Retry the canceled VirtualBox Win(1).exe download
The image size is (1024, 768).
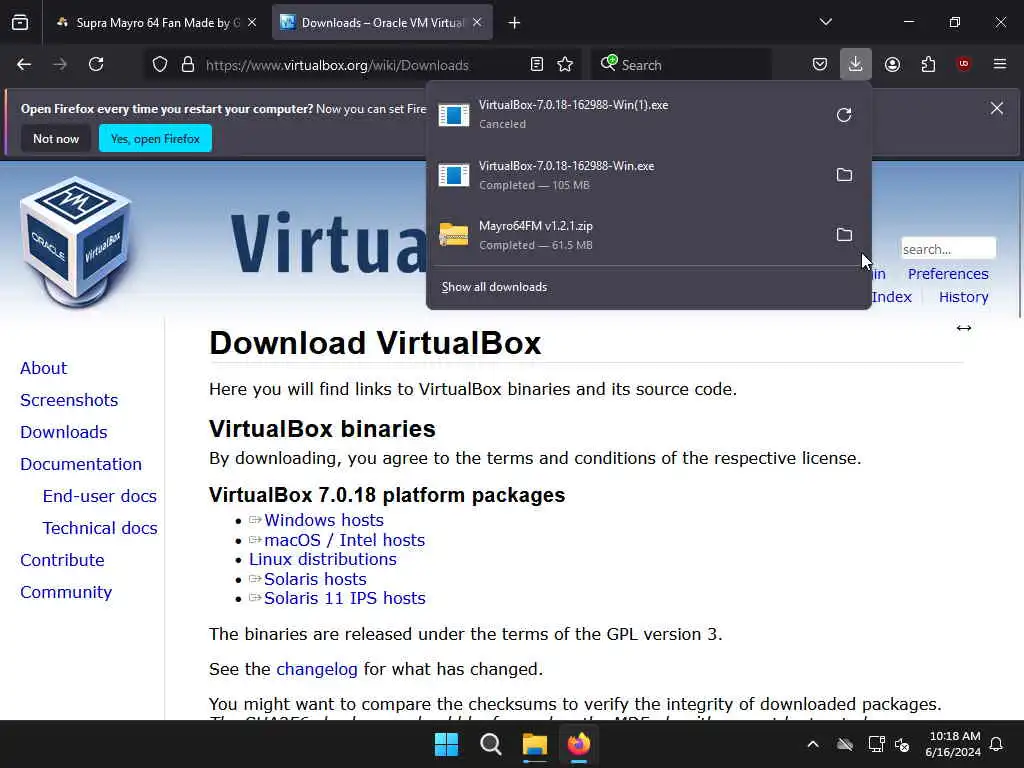pyautogui.click(x=844, y=115)
